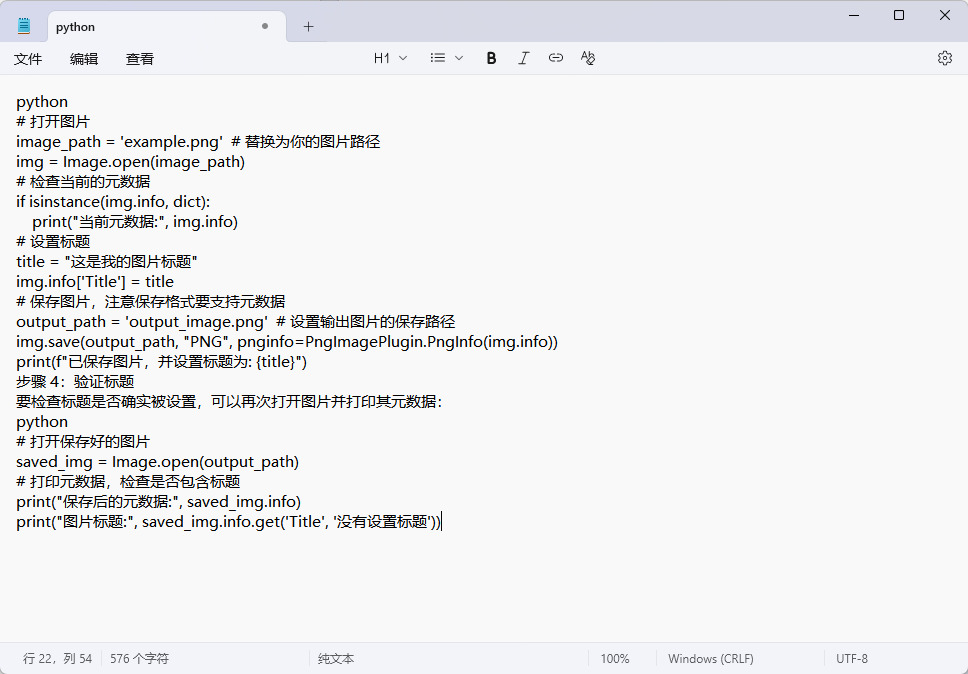Expand the list style dropdown arrow
The image size is (968, 674).
(x=459, y=58)
